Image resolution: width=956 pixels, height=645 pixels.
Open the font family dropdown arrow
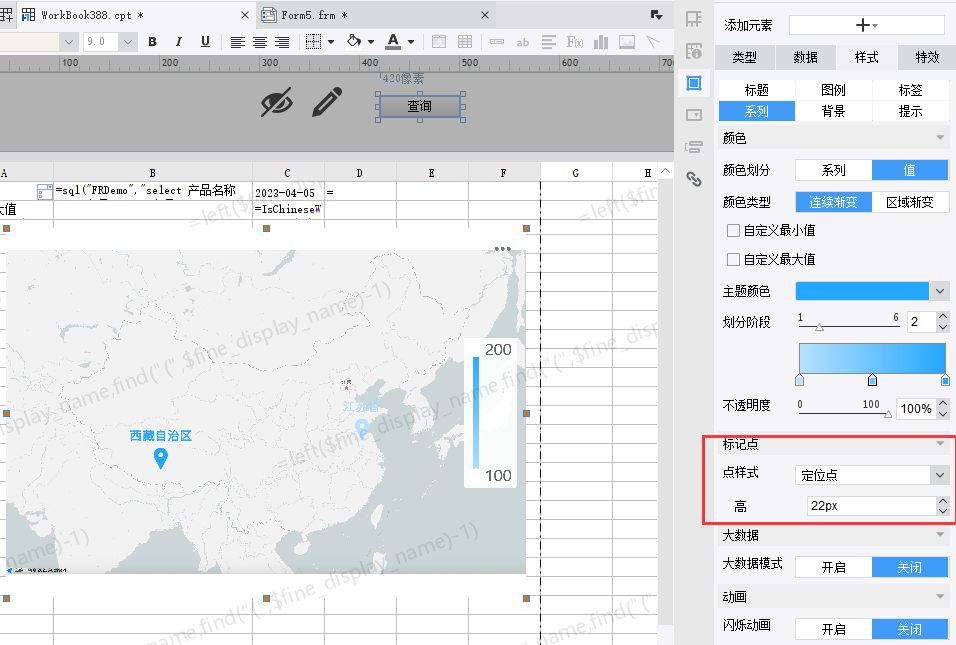tap(68, 42)
